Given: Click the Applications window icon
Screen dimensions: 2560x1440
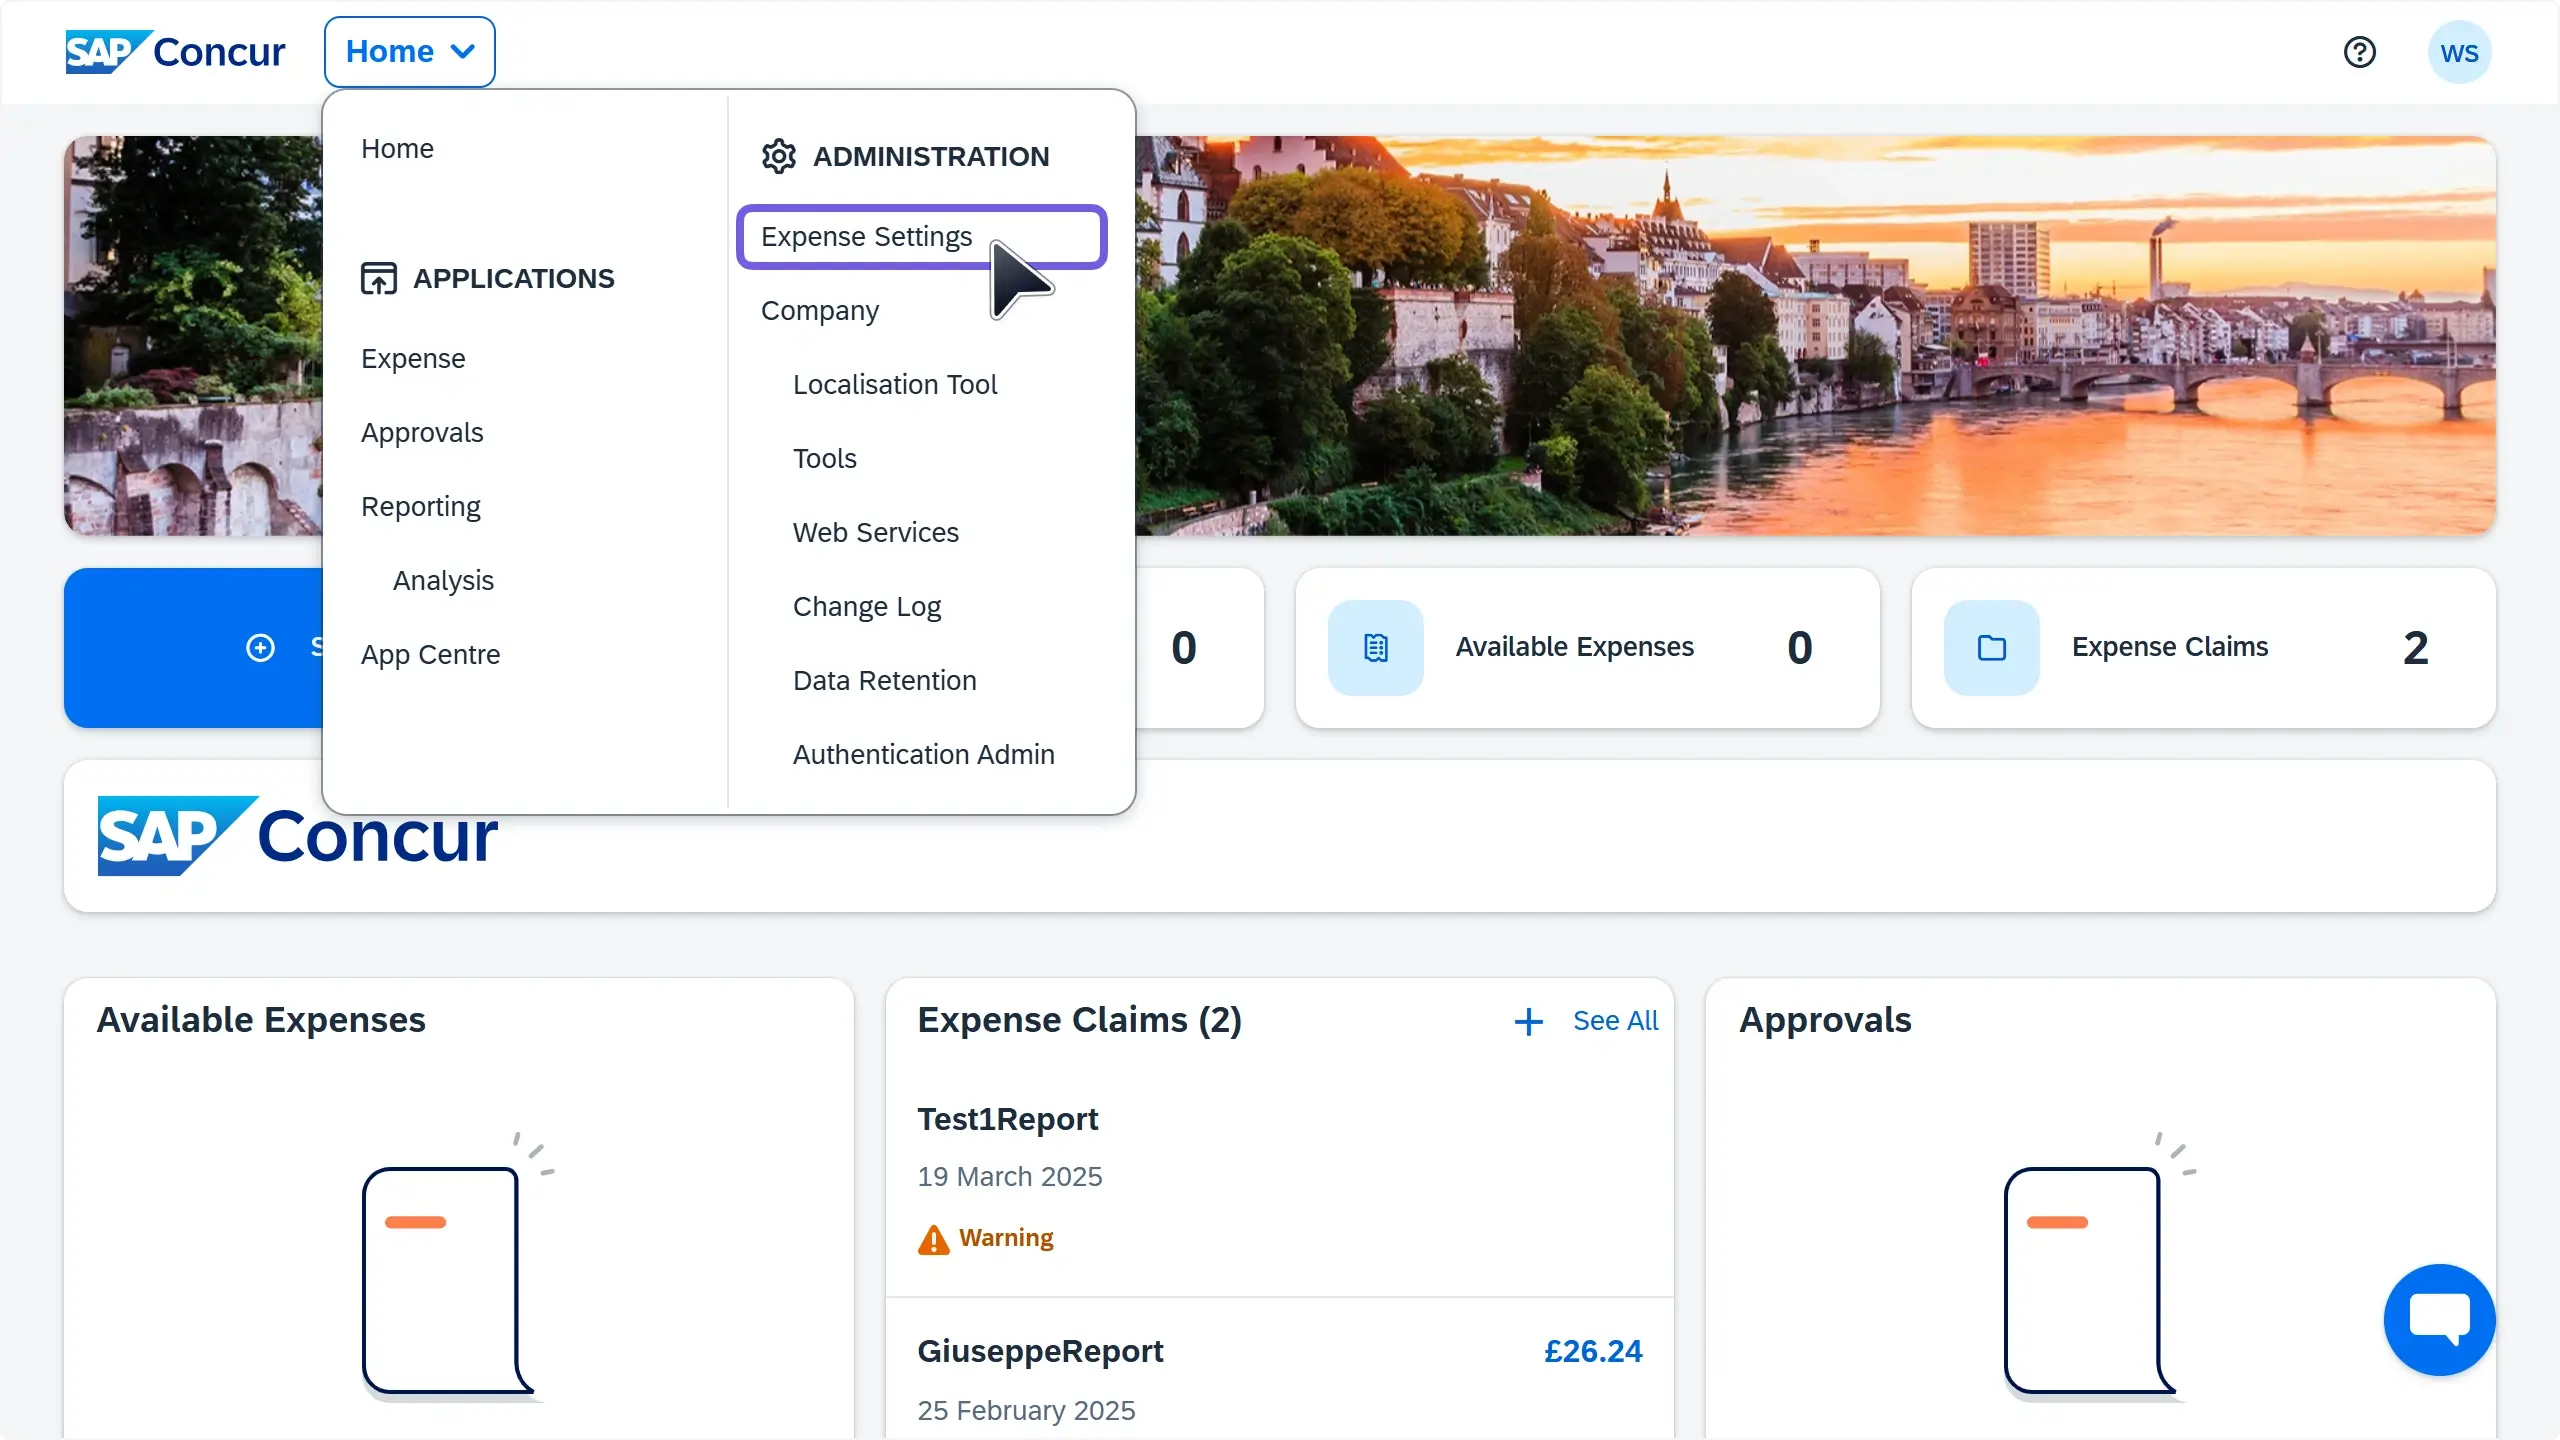Looking at the screenshot, I should [x=379, y=278].
